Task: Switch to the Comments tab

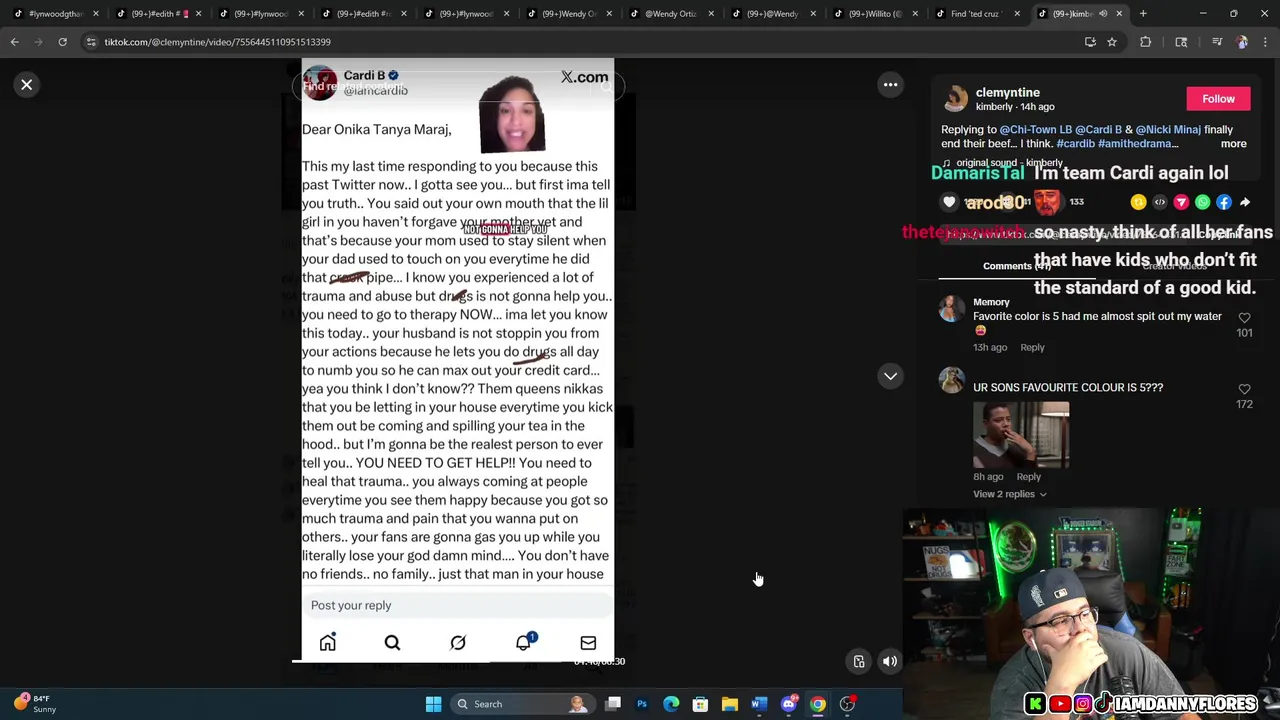Action: click(1016, 266)
